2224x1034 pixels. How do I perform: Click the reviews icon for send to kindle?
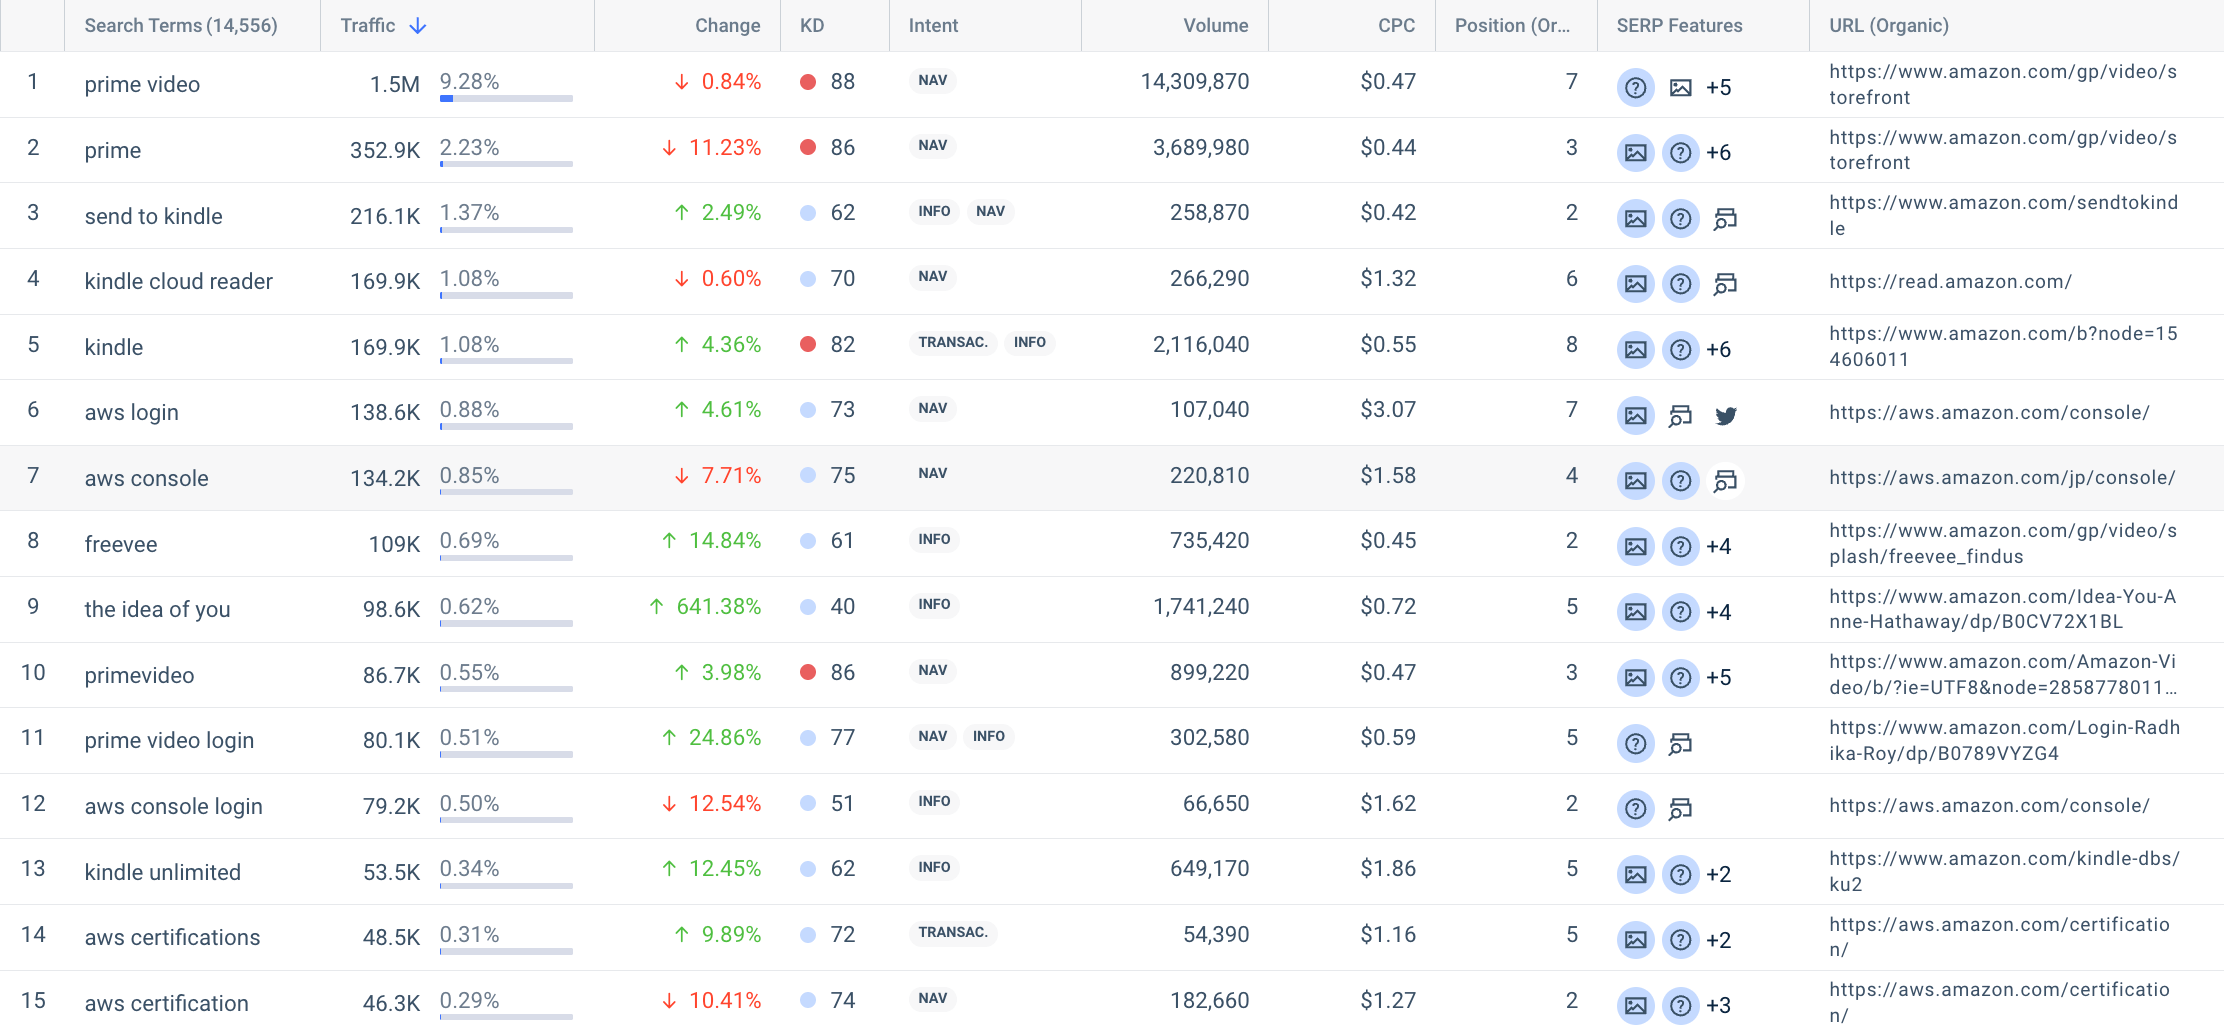tap(1725, 219)
